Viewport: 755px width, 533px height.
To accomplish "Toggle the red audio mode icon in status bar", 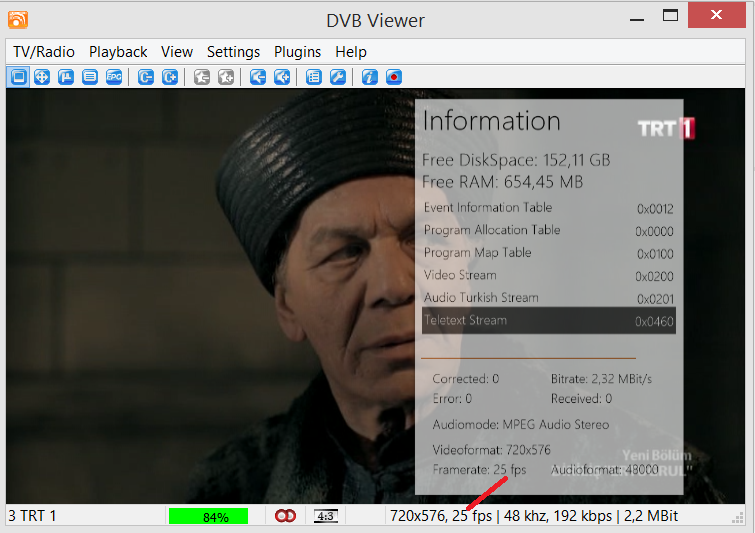I will 286,516.
